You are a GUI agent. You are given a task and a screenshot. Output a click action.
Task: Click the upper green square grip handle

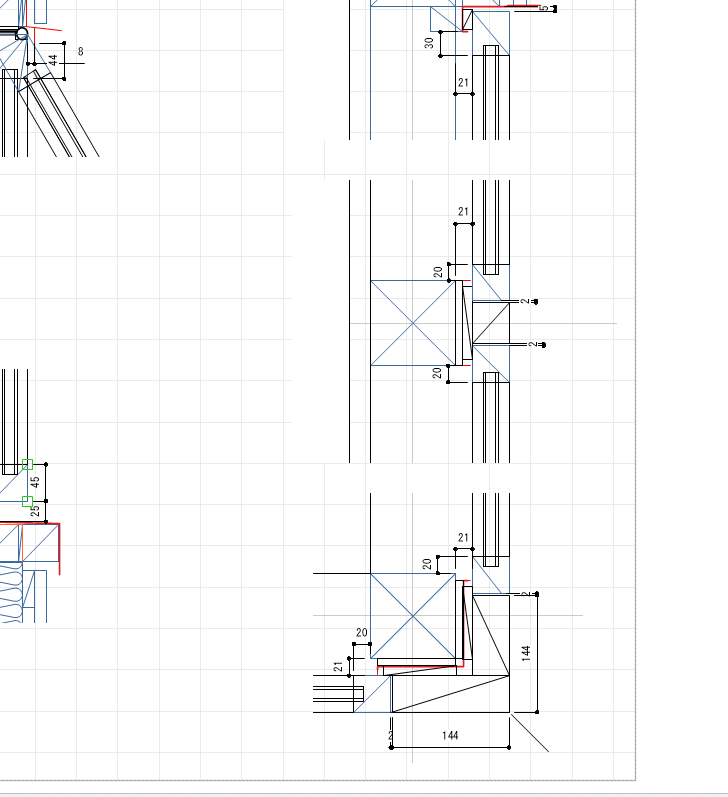point(27,464)
